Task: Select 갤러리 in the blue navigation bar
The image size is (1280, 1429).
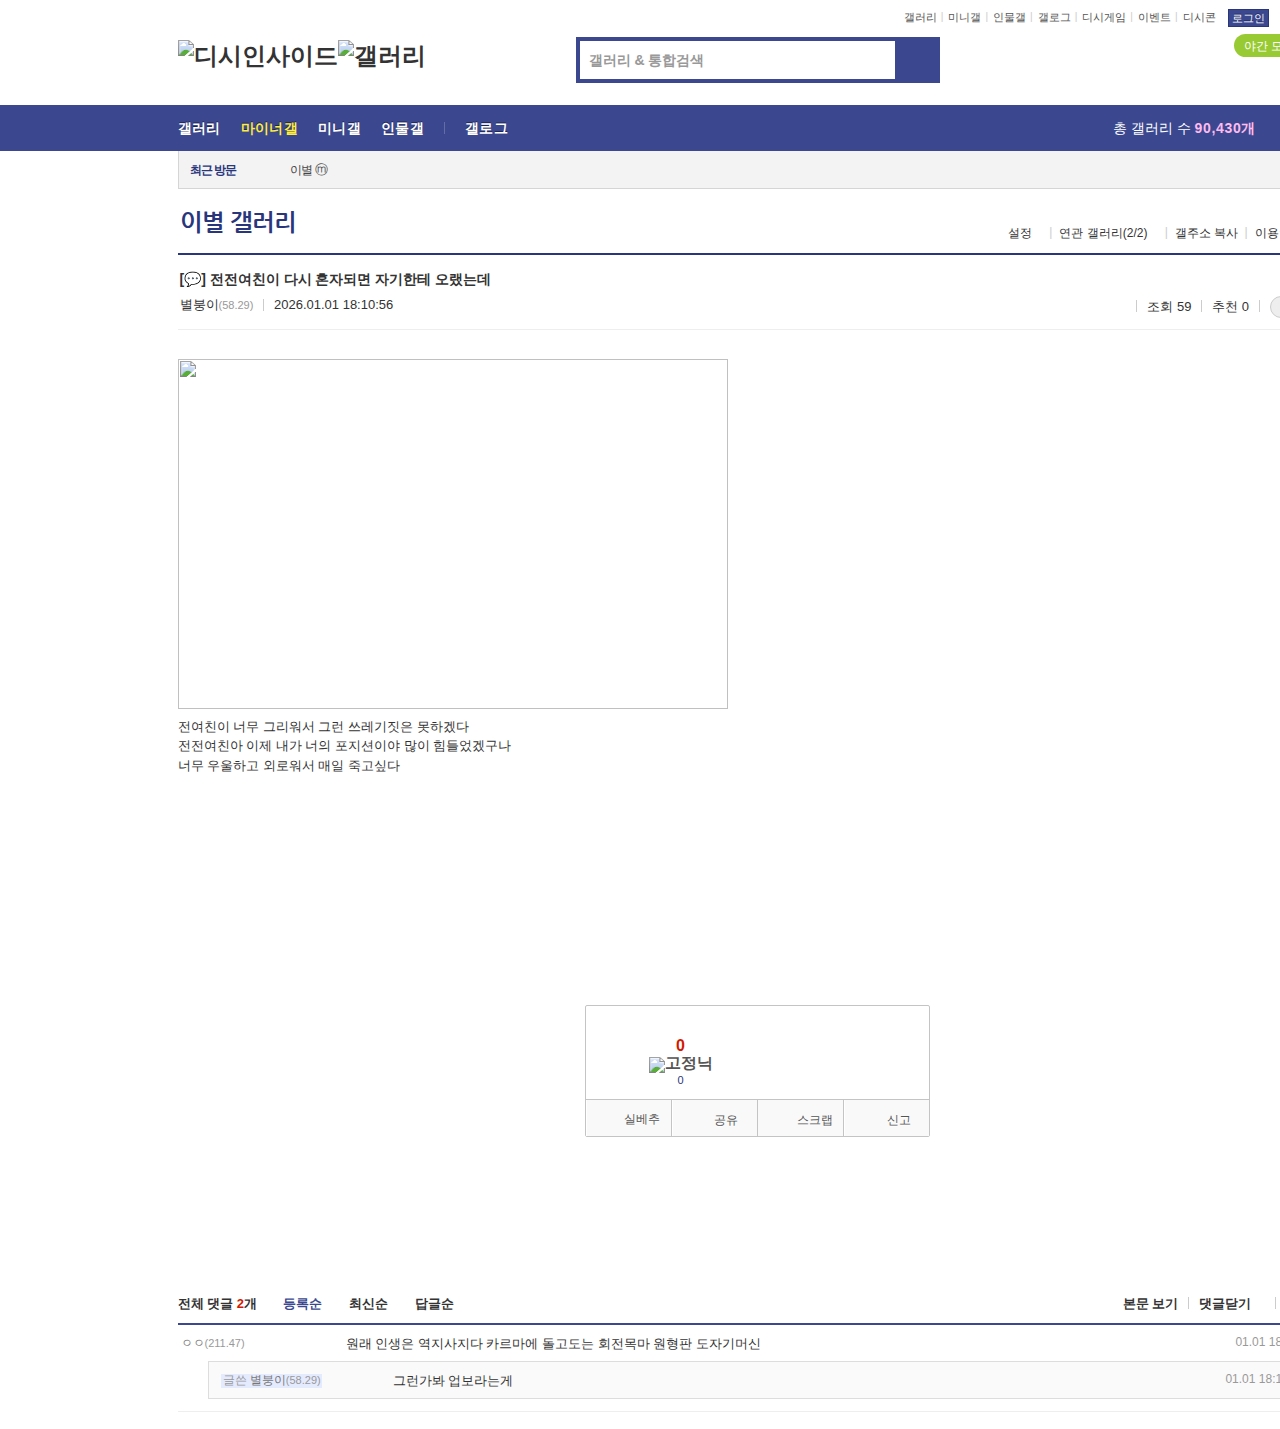Action: tap(199, 129)
